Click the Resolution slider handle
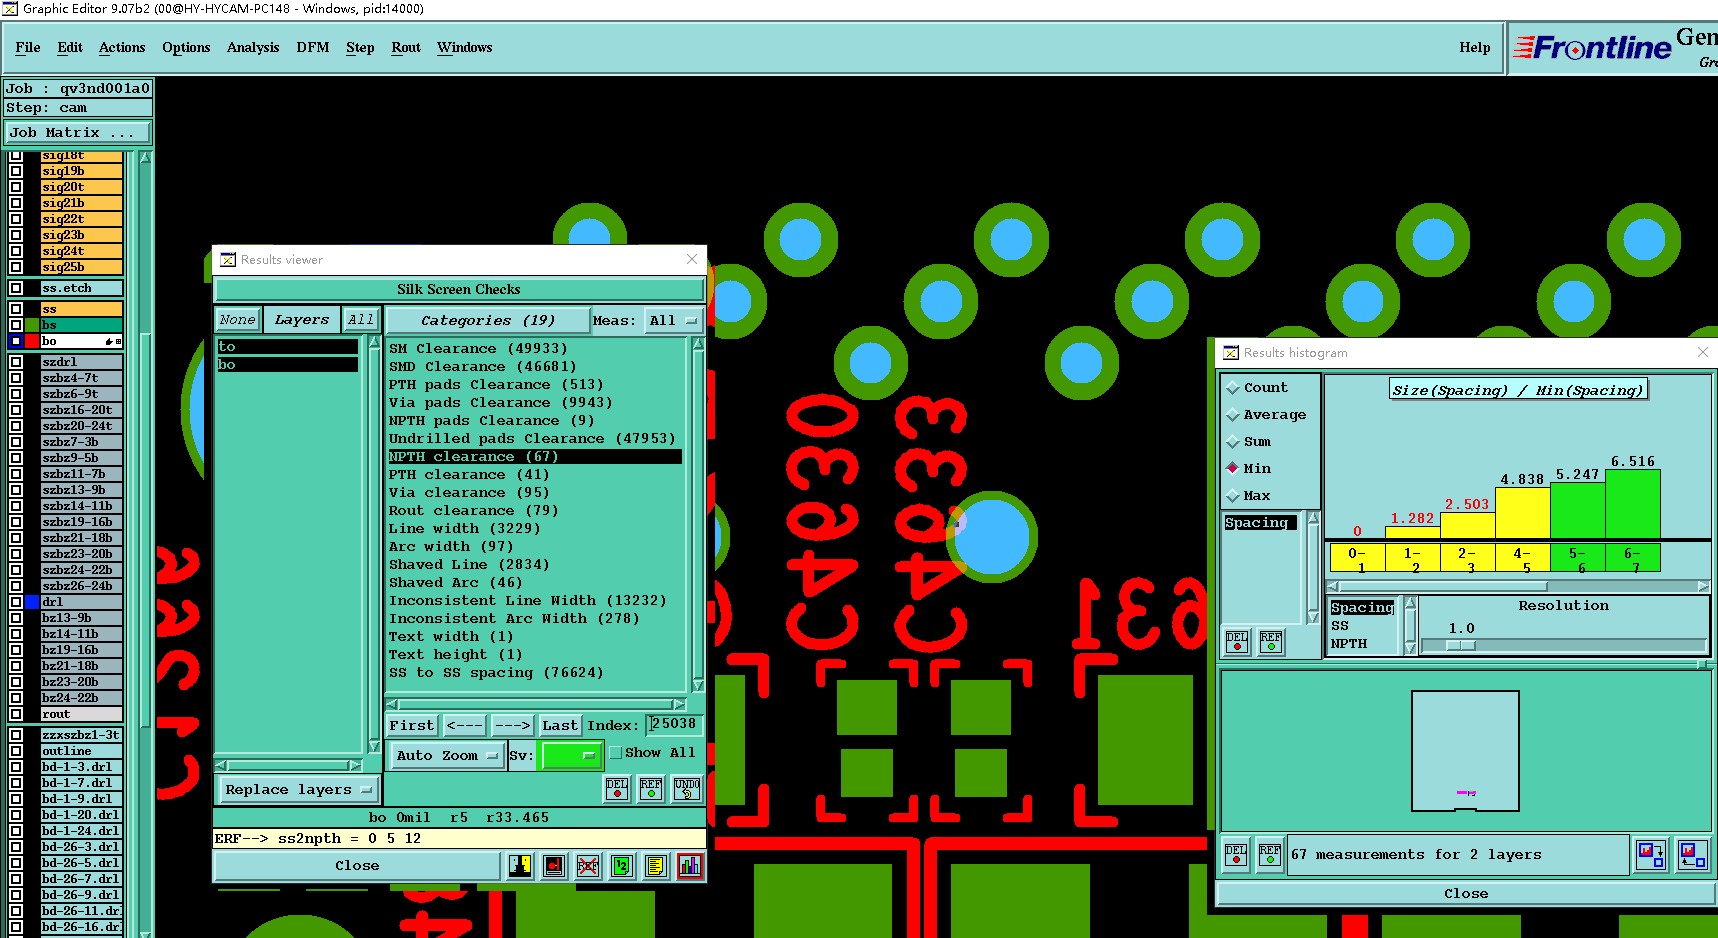The height and width of the screenshot is (938, 1718). point(1461,646)
